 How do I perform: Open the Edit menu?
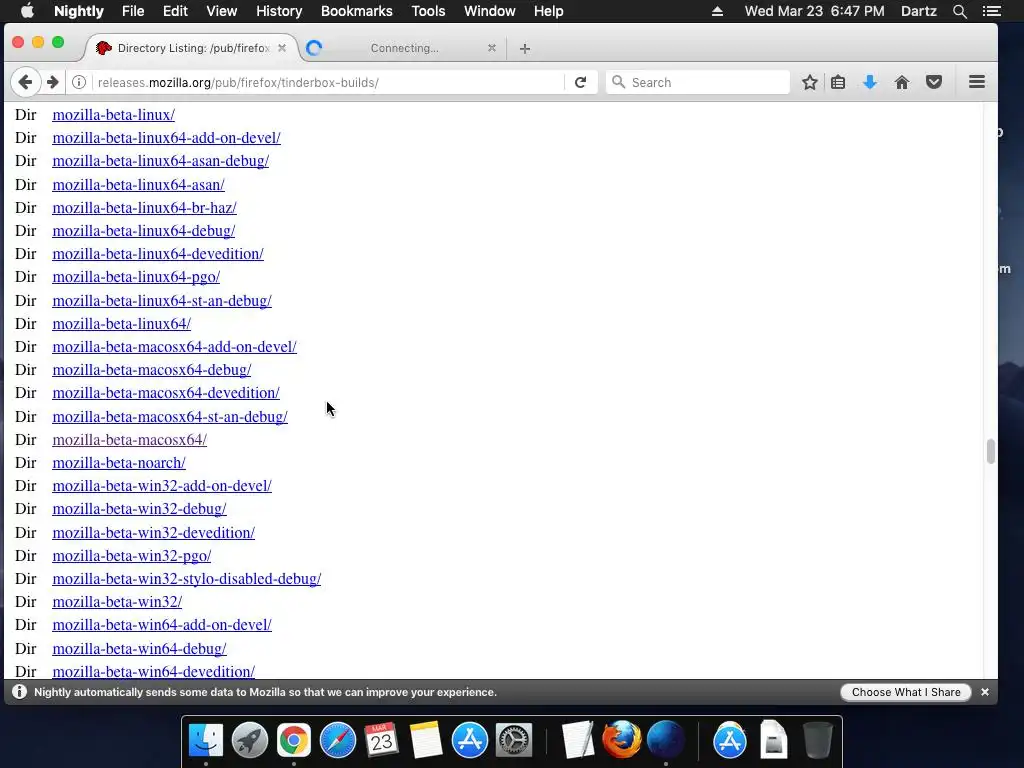(175, 11)
